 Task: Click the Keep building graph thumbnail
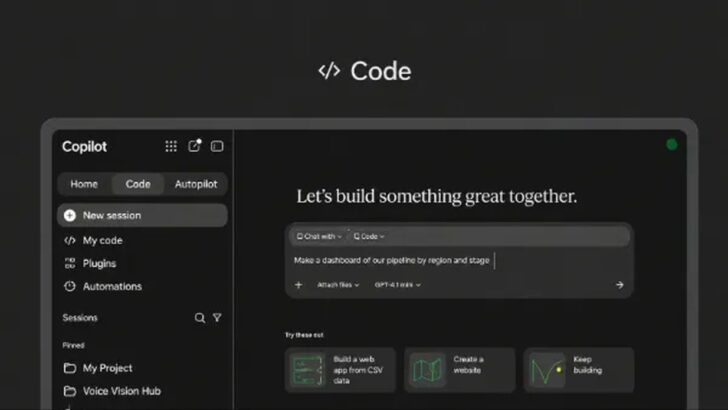546,370
